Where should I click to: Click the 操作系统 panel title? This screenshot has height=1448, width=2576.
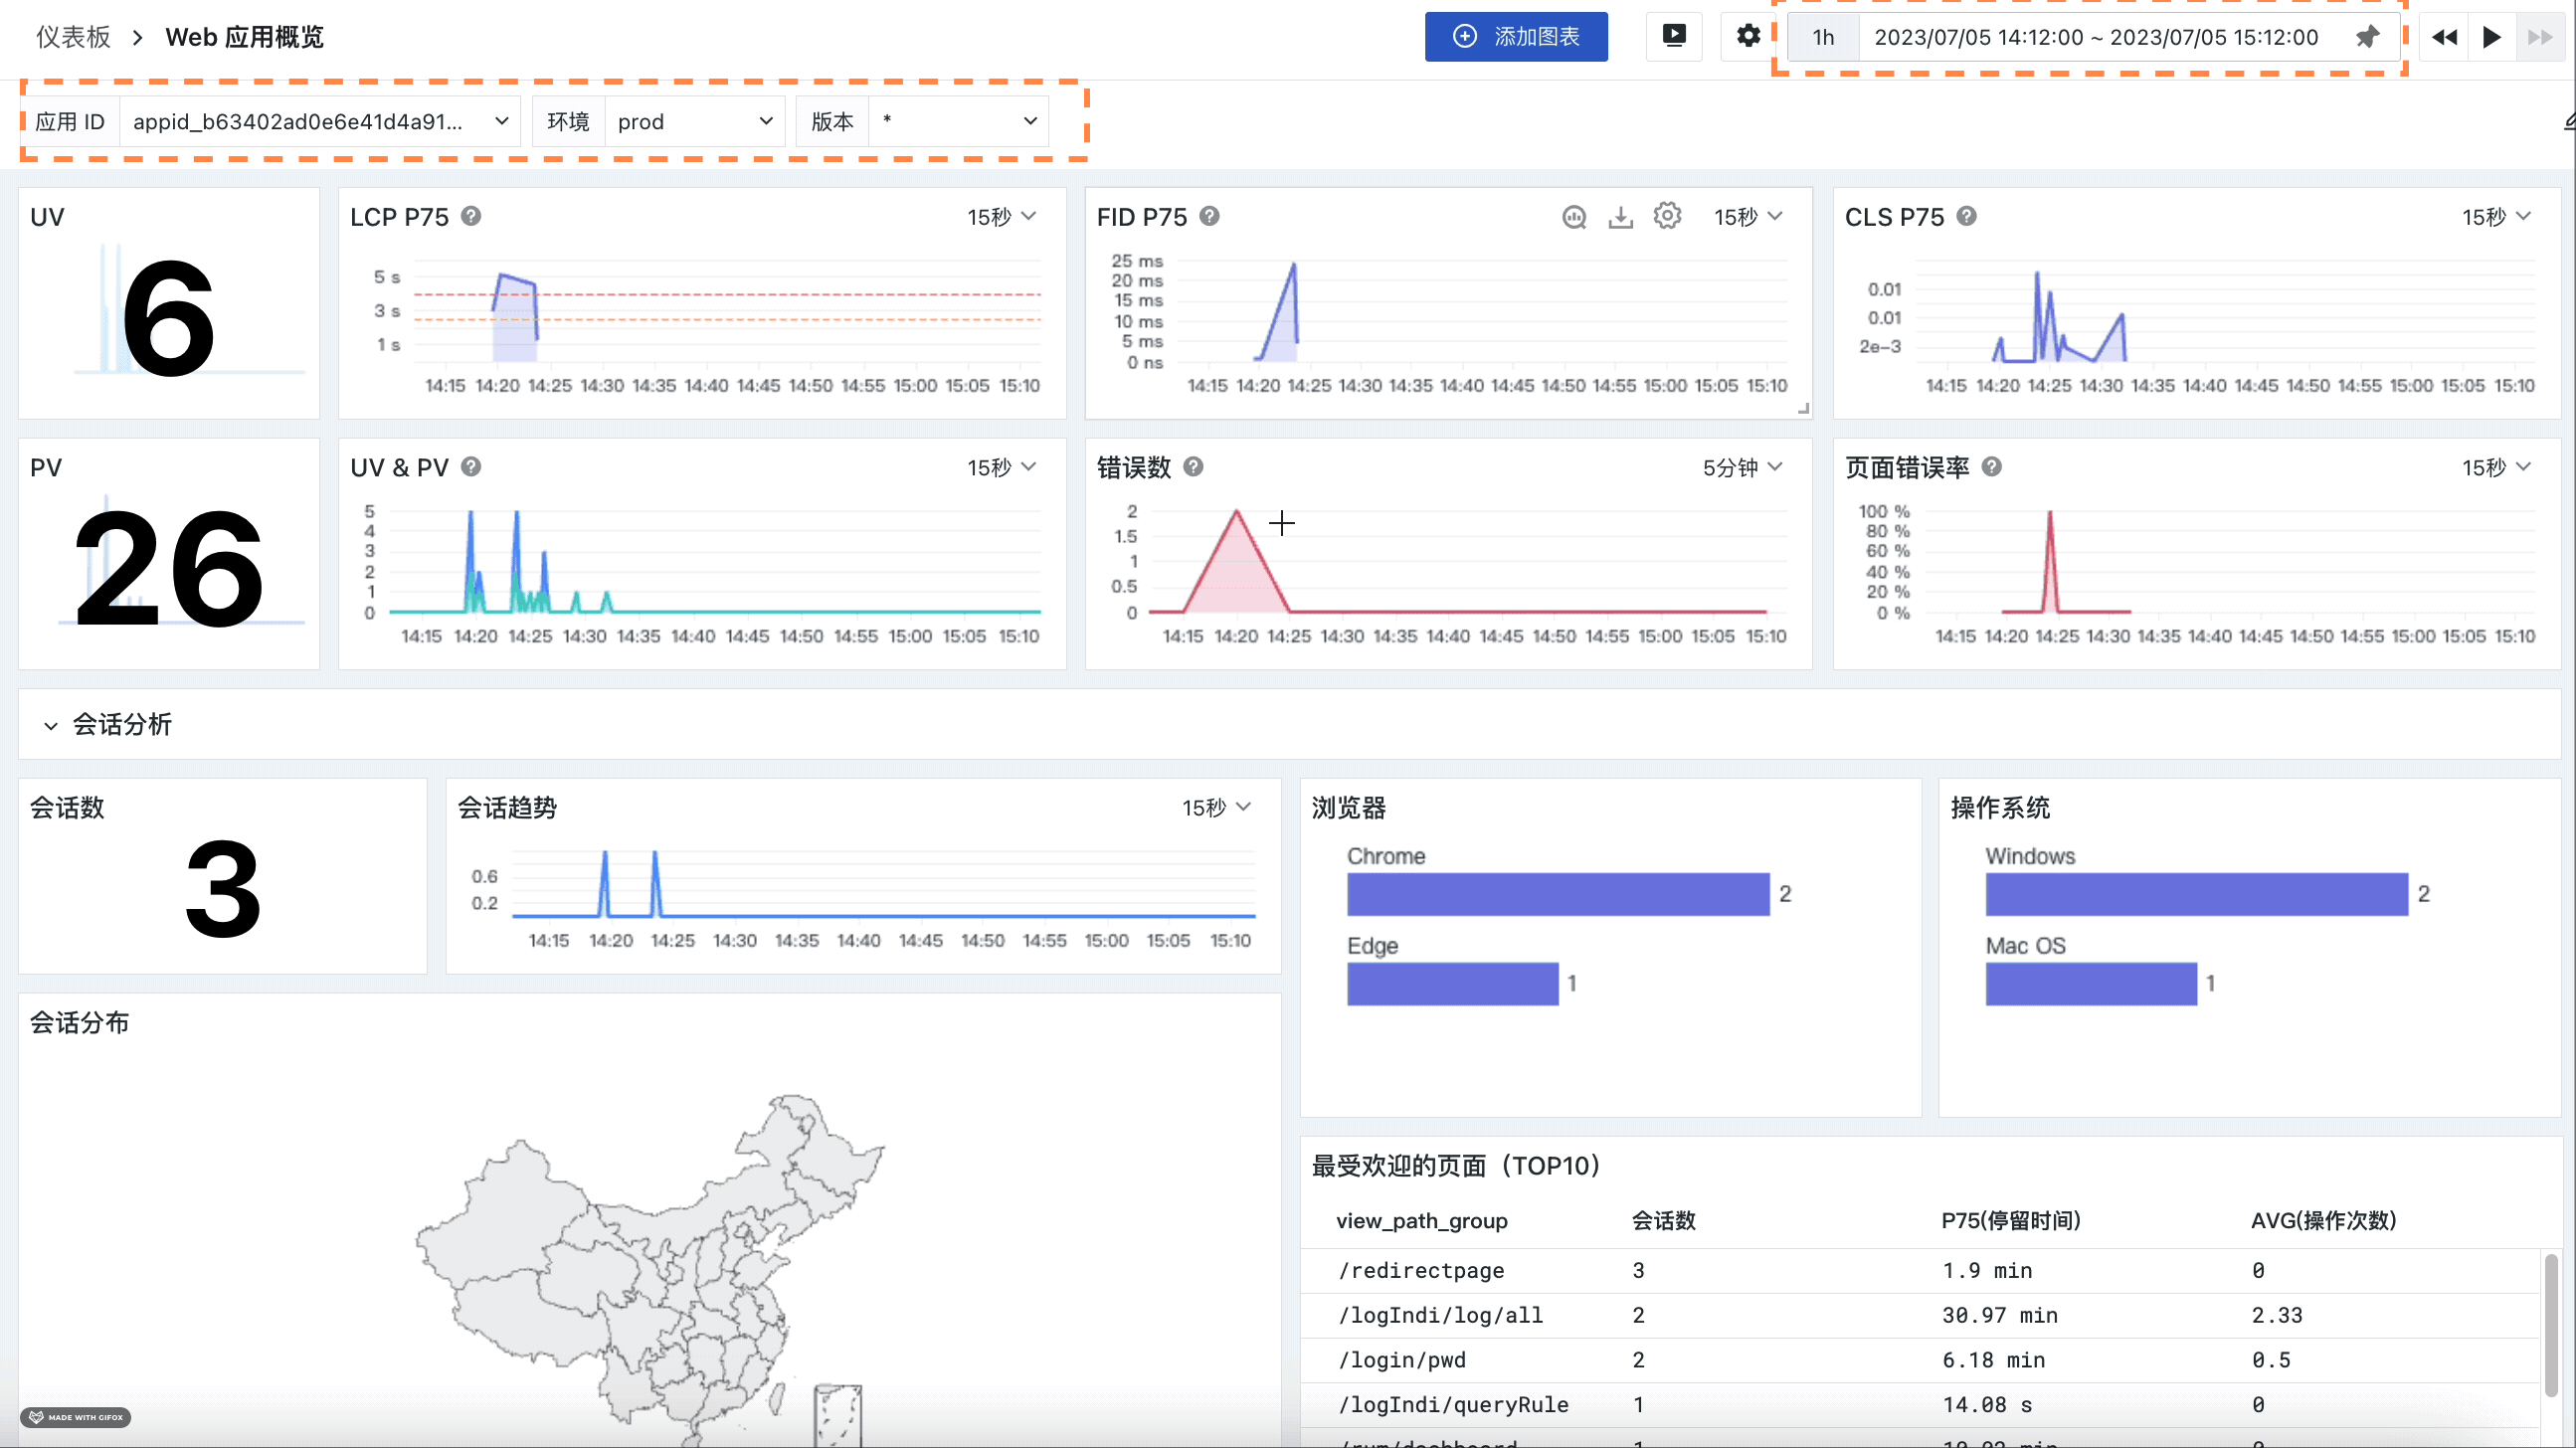pos(2000,807)
